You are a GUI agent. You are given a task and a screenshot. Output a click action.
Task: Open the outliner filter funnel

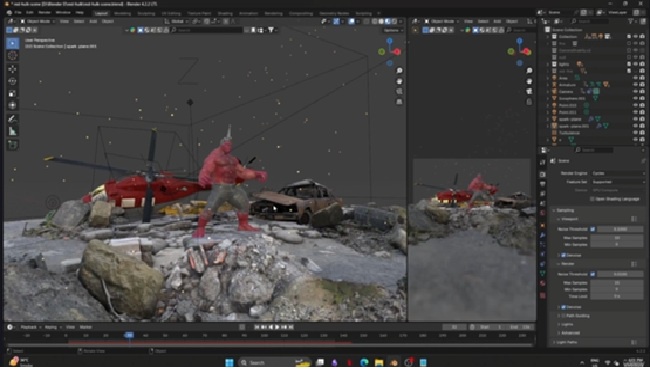[632, 21]
